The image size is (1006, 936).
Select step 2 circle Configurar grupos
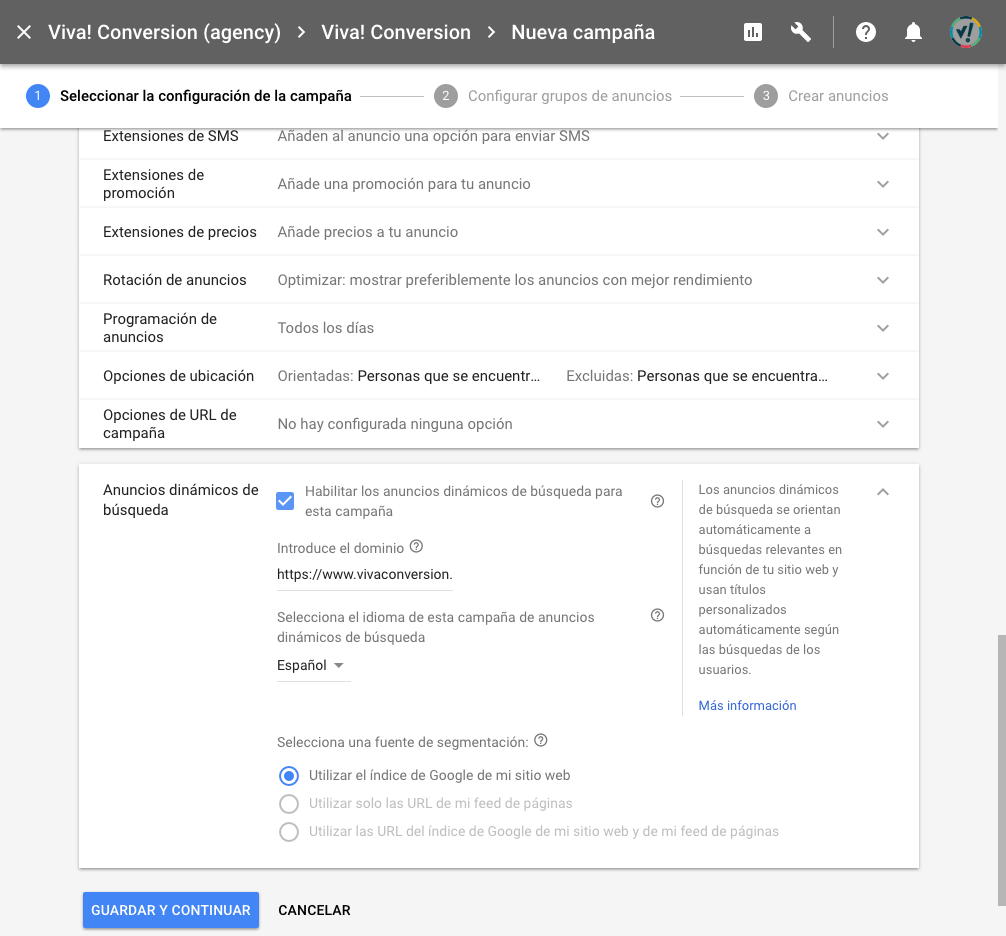pos(445,96)
